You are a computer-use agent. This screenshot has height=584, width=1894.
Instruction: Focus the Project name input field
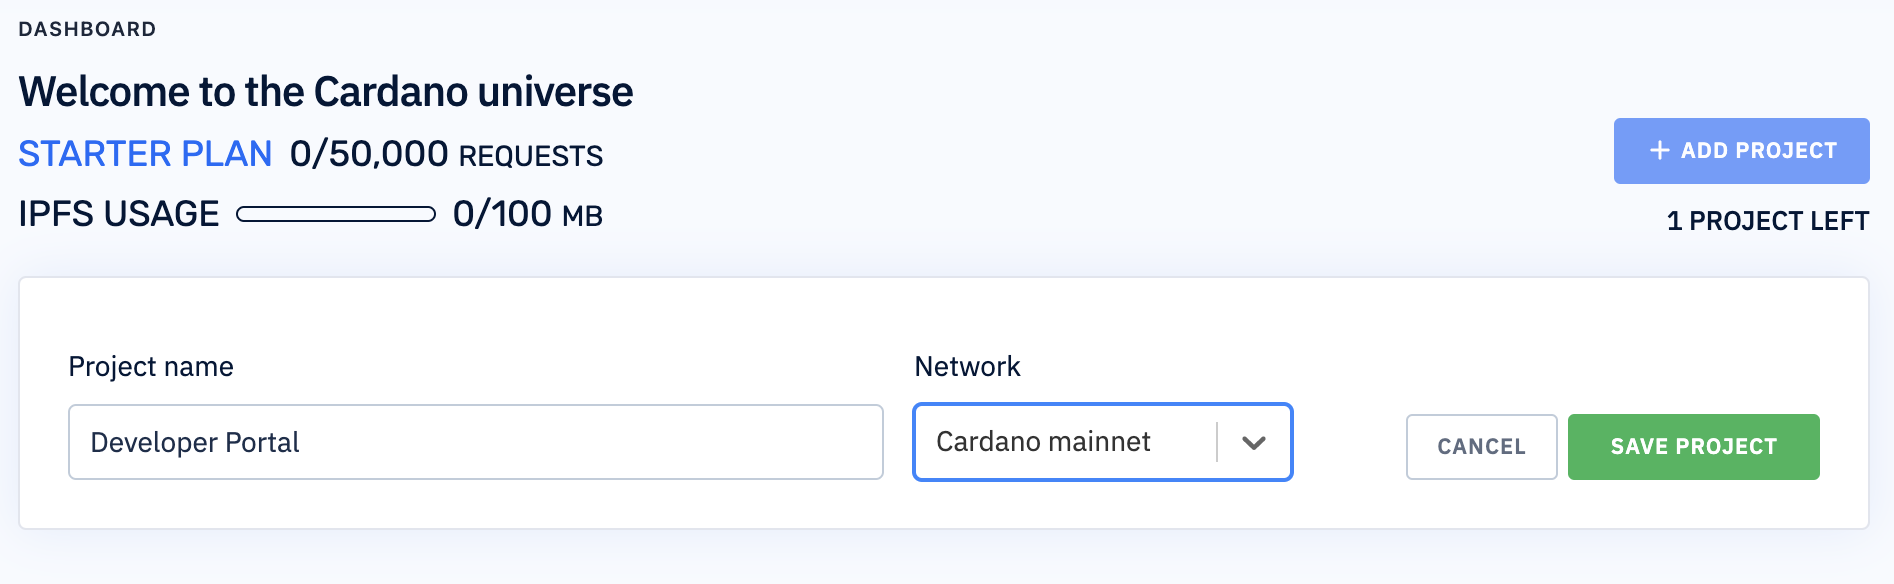[x=476, y=442]
